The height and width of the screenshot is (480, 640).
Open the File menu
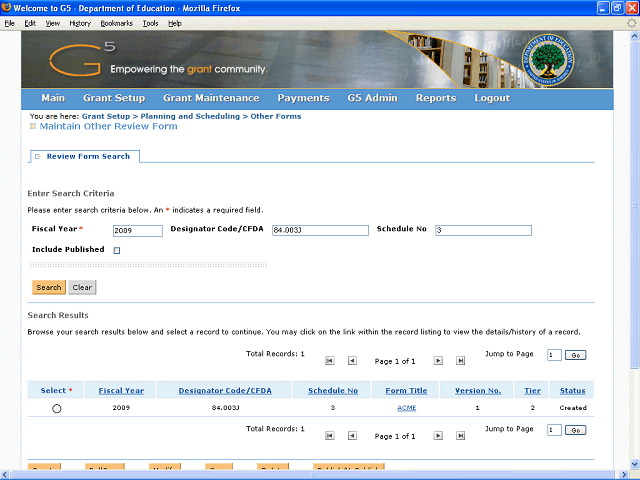pos(9,23)
